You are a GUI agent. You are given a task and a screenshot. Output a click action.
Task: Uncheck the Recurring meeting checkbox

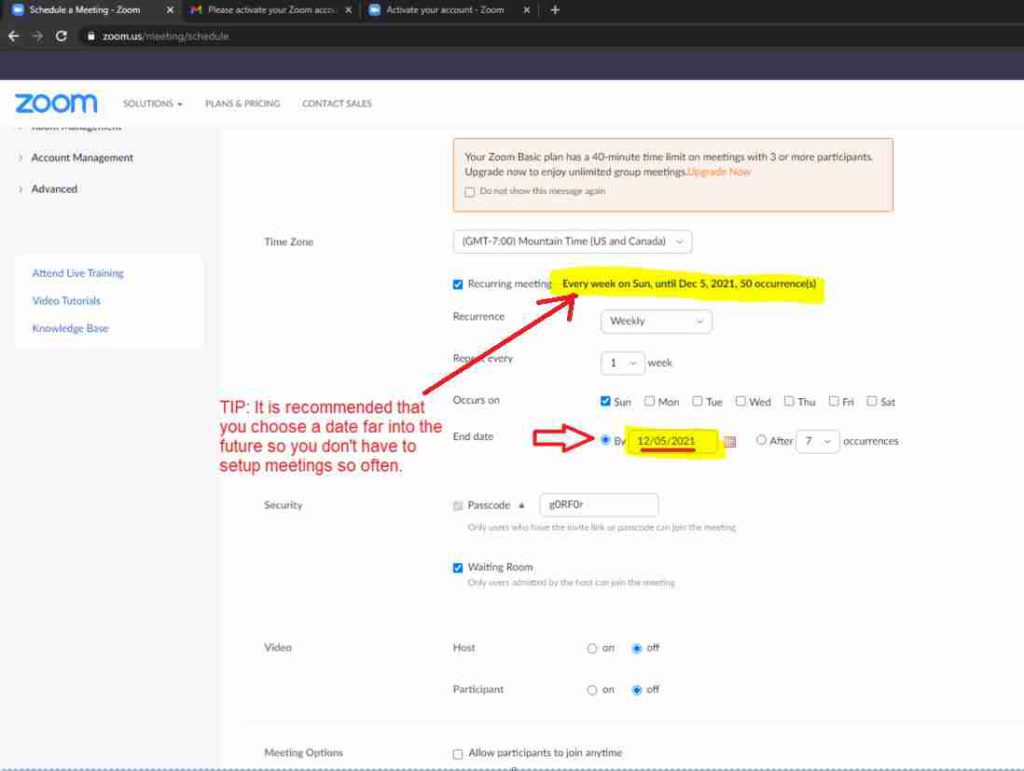tap(458, 284)
